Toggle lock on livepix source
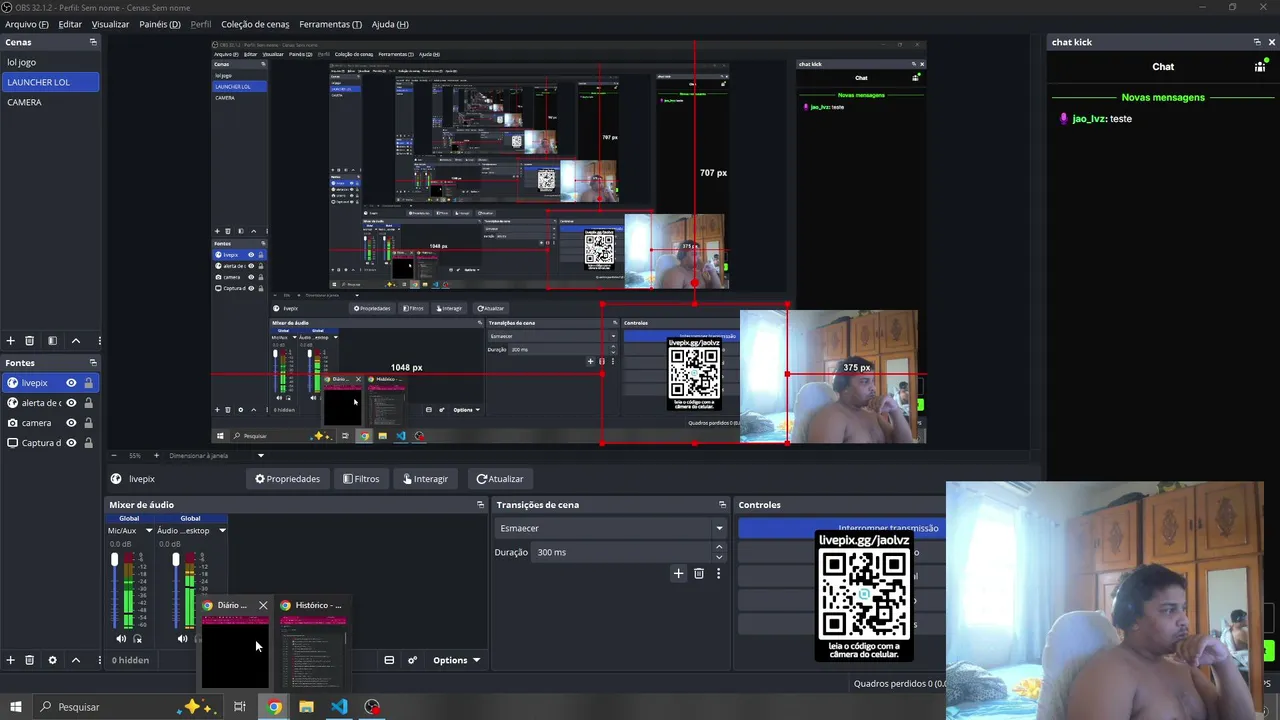 pos(88,383)
